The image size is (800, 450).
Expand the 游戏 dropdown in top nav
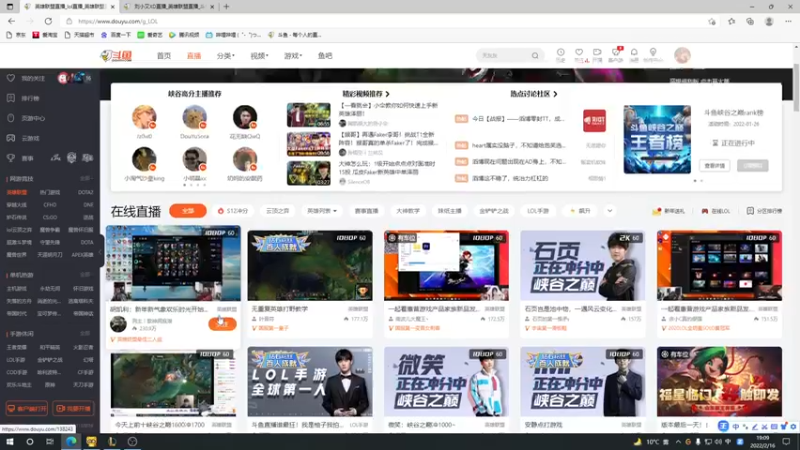point(293,56)
